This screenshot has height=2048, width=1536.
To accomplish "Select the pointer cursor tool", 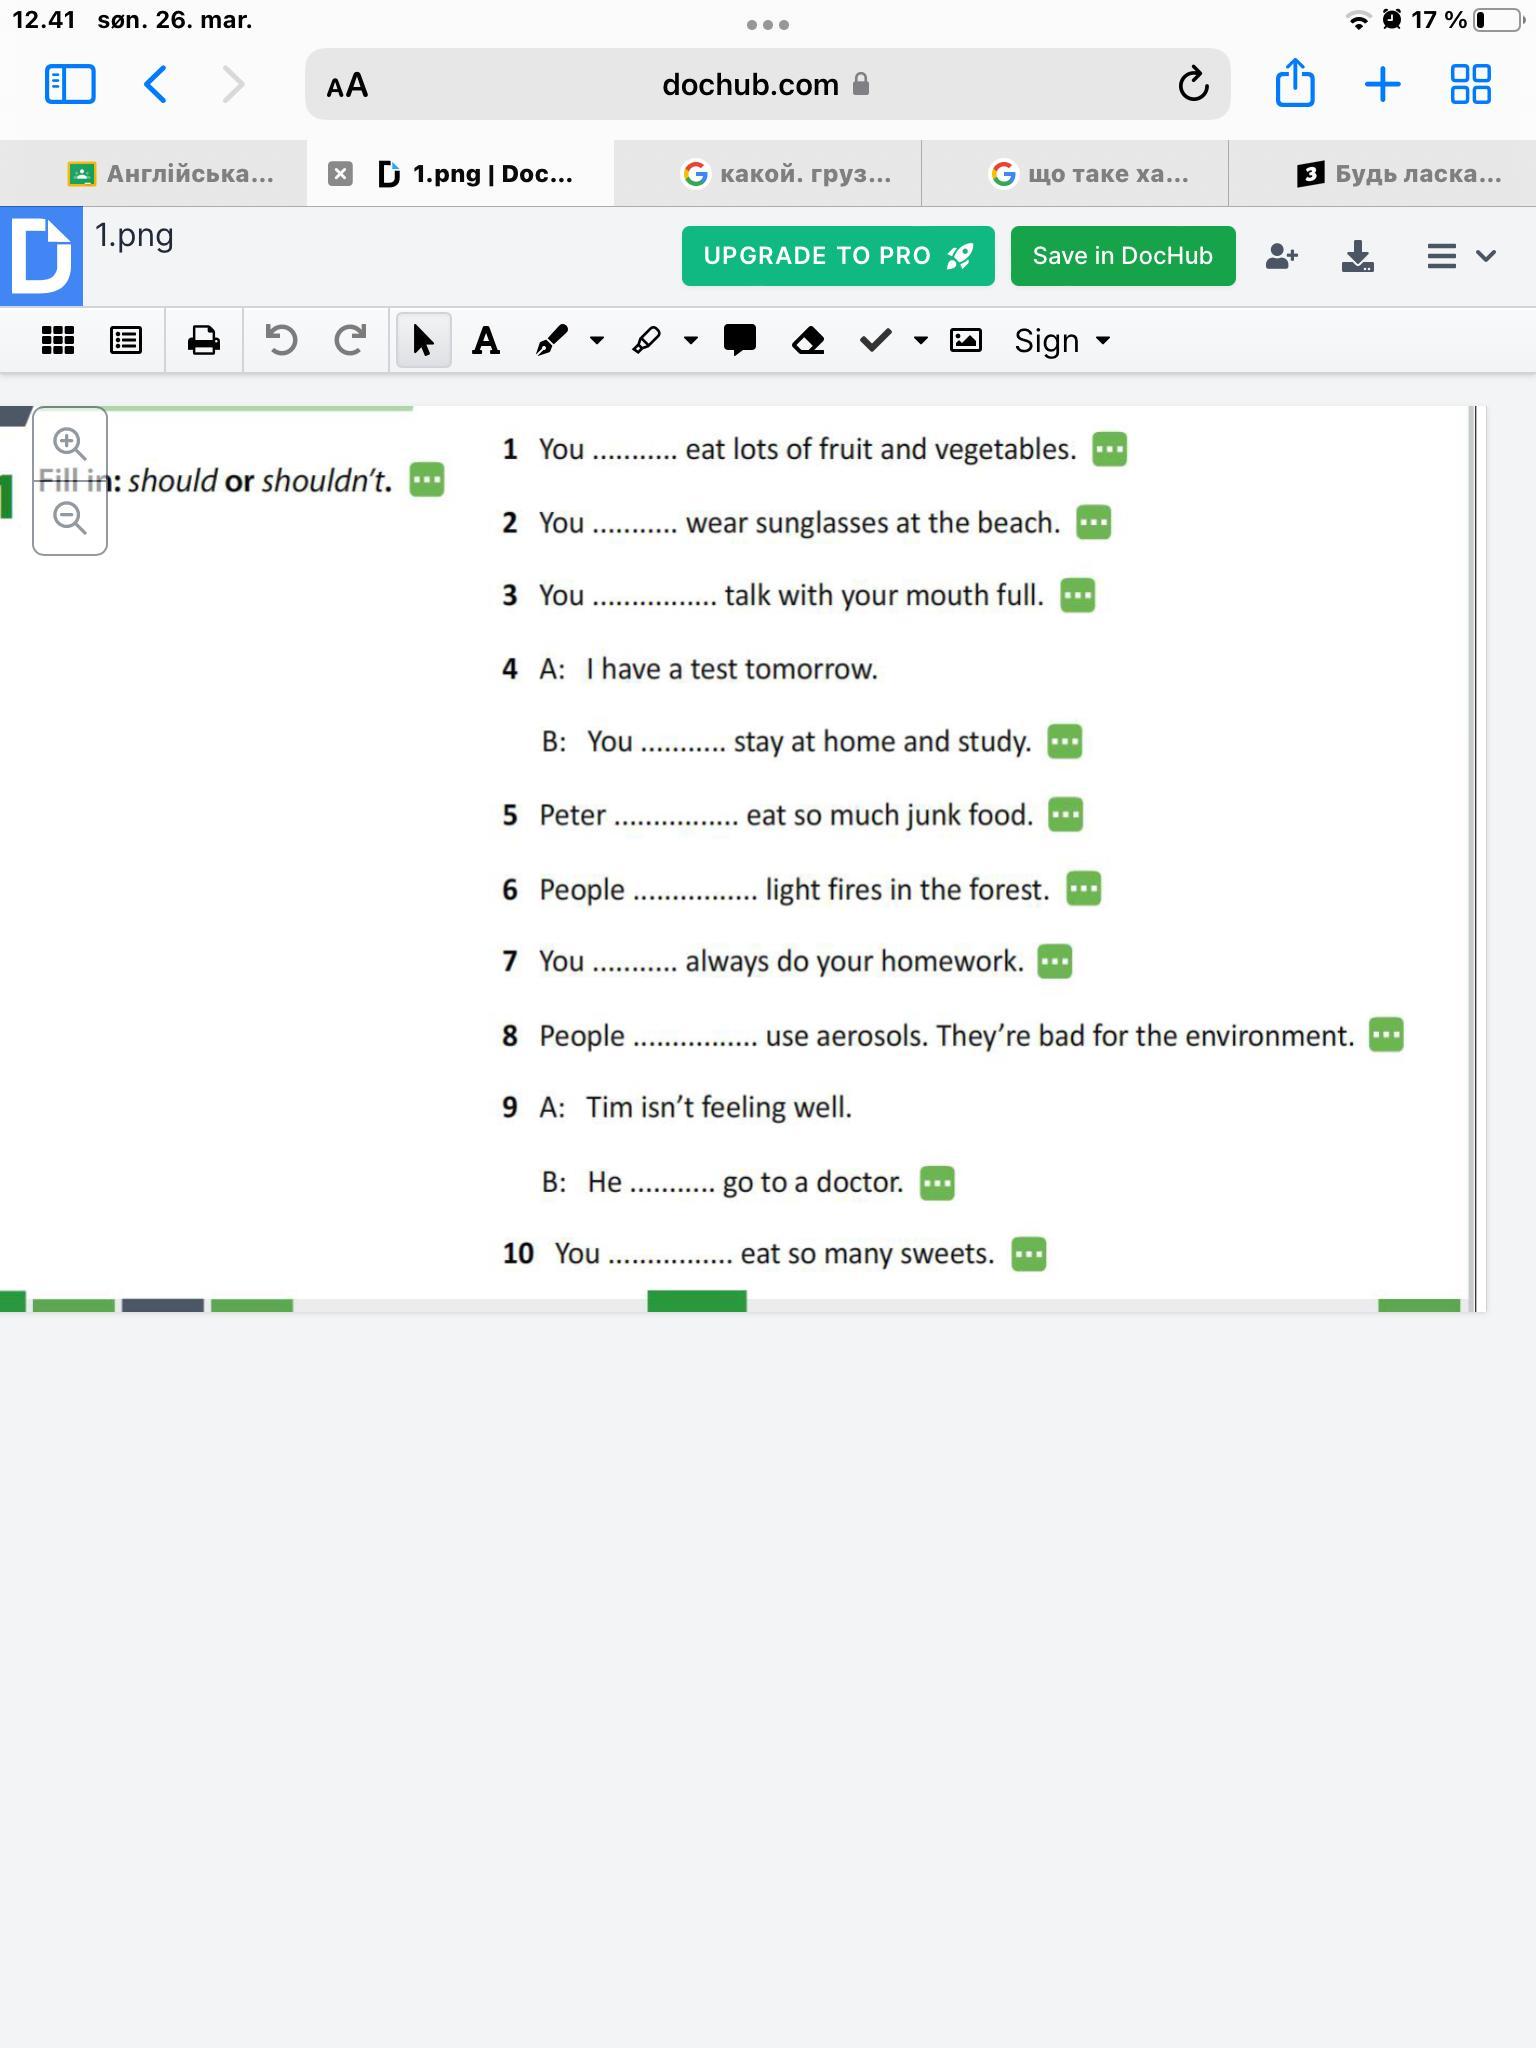I will pos(423,341).
